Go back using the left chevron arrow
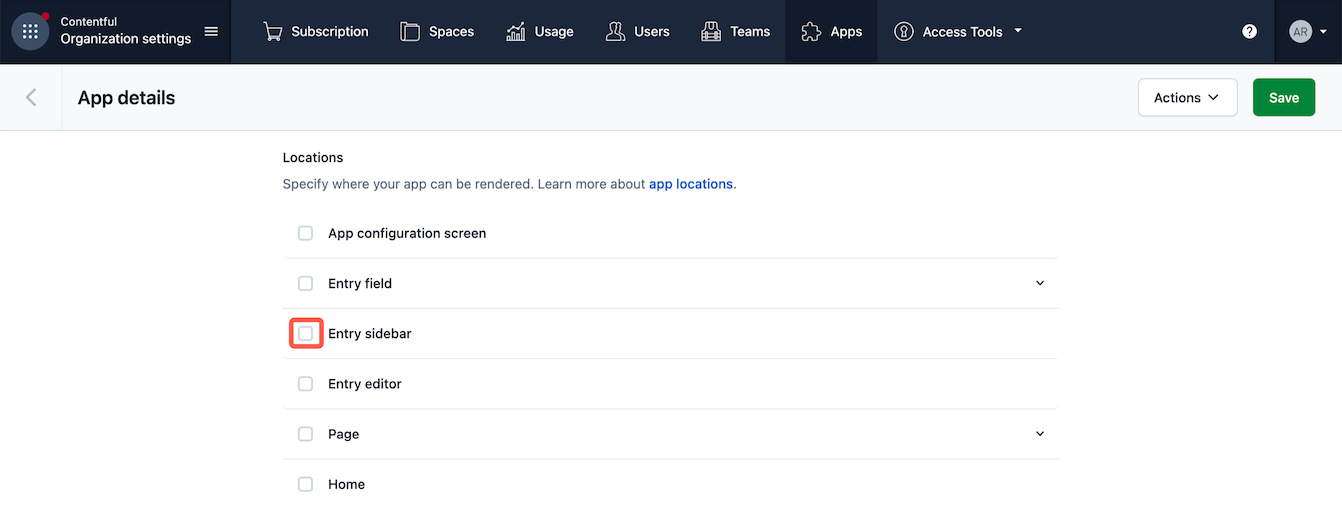The image size is (1342, 508). (31, 97)
